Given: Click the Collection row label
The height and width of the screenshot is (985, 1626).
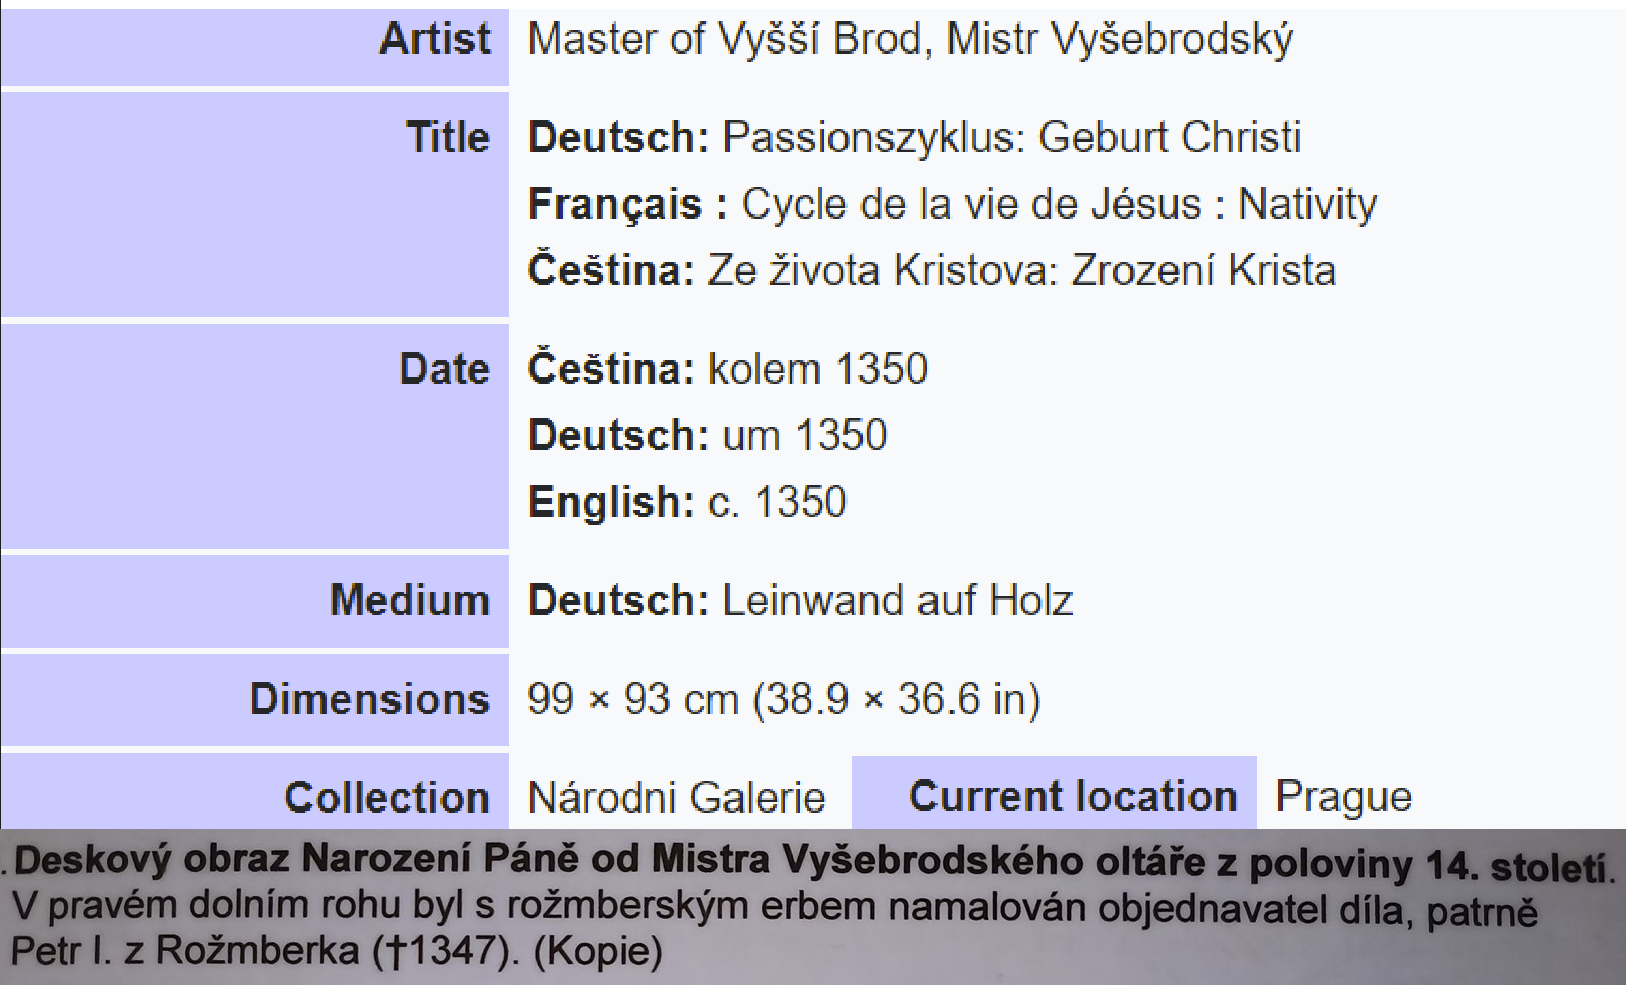Looking at the screenshot, I should (387, 798).
